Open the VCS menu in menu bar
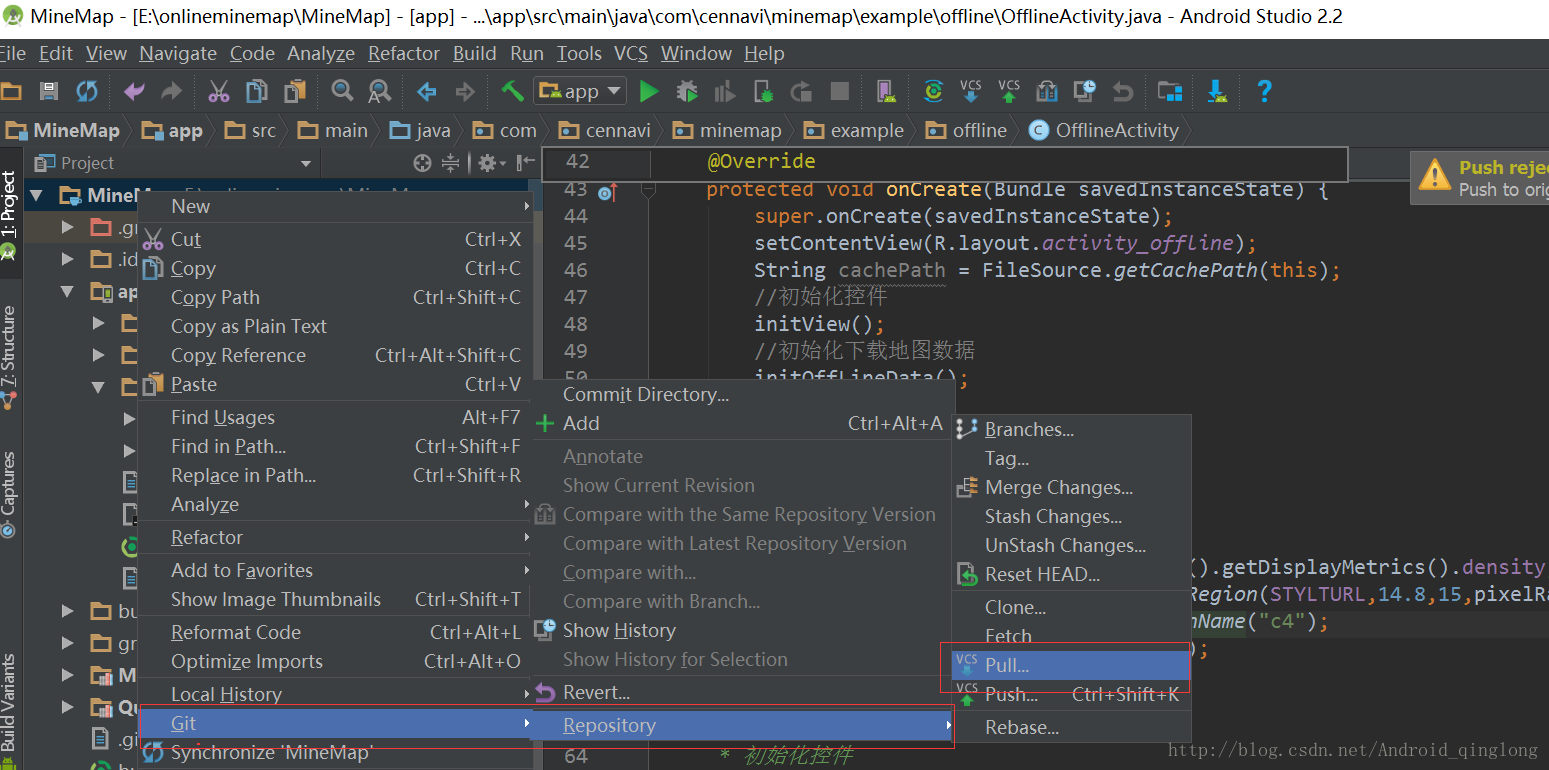Image resolution: width=1549 pixels, height=770 pixels. coord(631,54)
